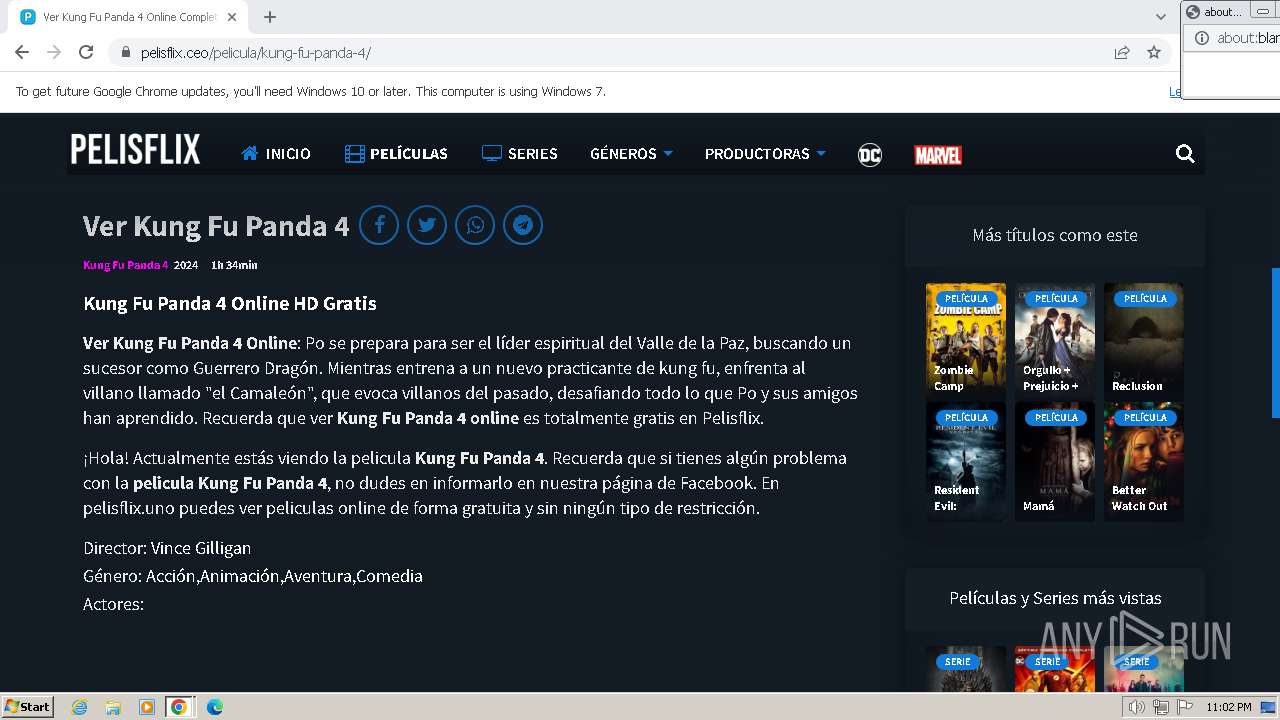Image resolution: width=1280 pixels, height=720 pixels.
Task: Open Orgullo + Prejuicio movie thumbnail
Action: 1055,340
